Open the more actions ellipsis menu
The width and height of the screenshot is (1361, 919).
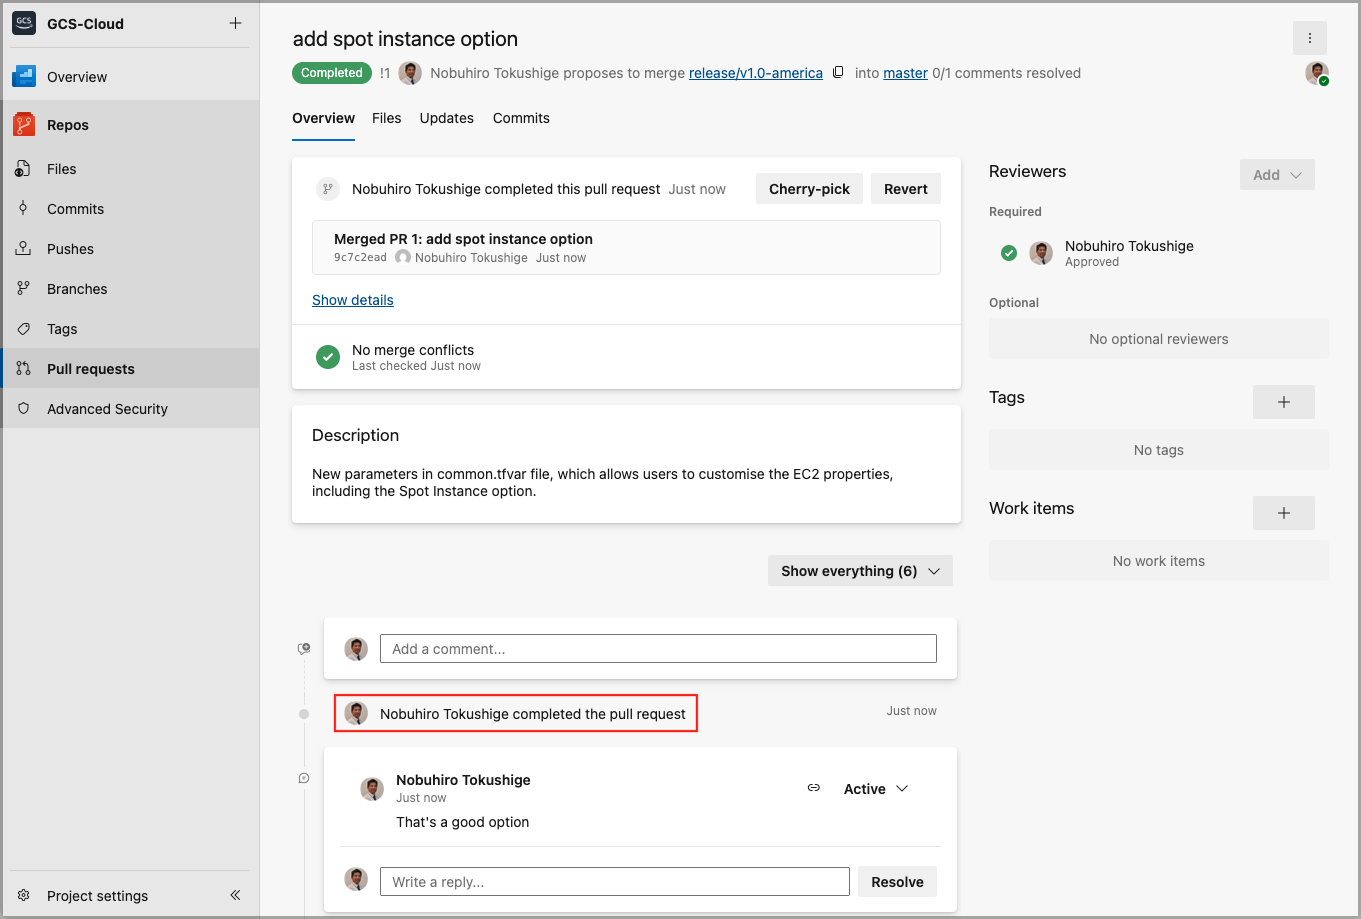[1309, 38]
